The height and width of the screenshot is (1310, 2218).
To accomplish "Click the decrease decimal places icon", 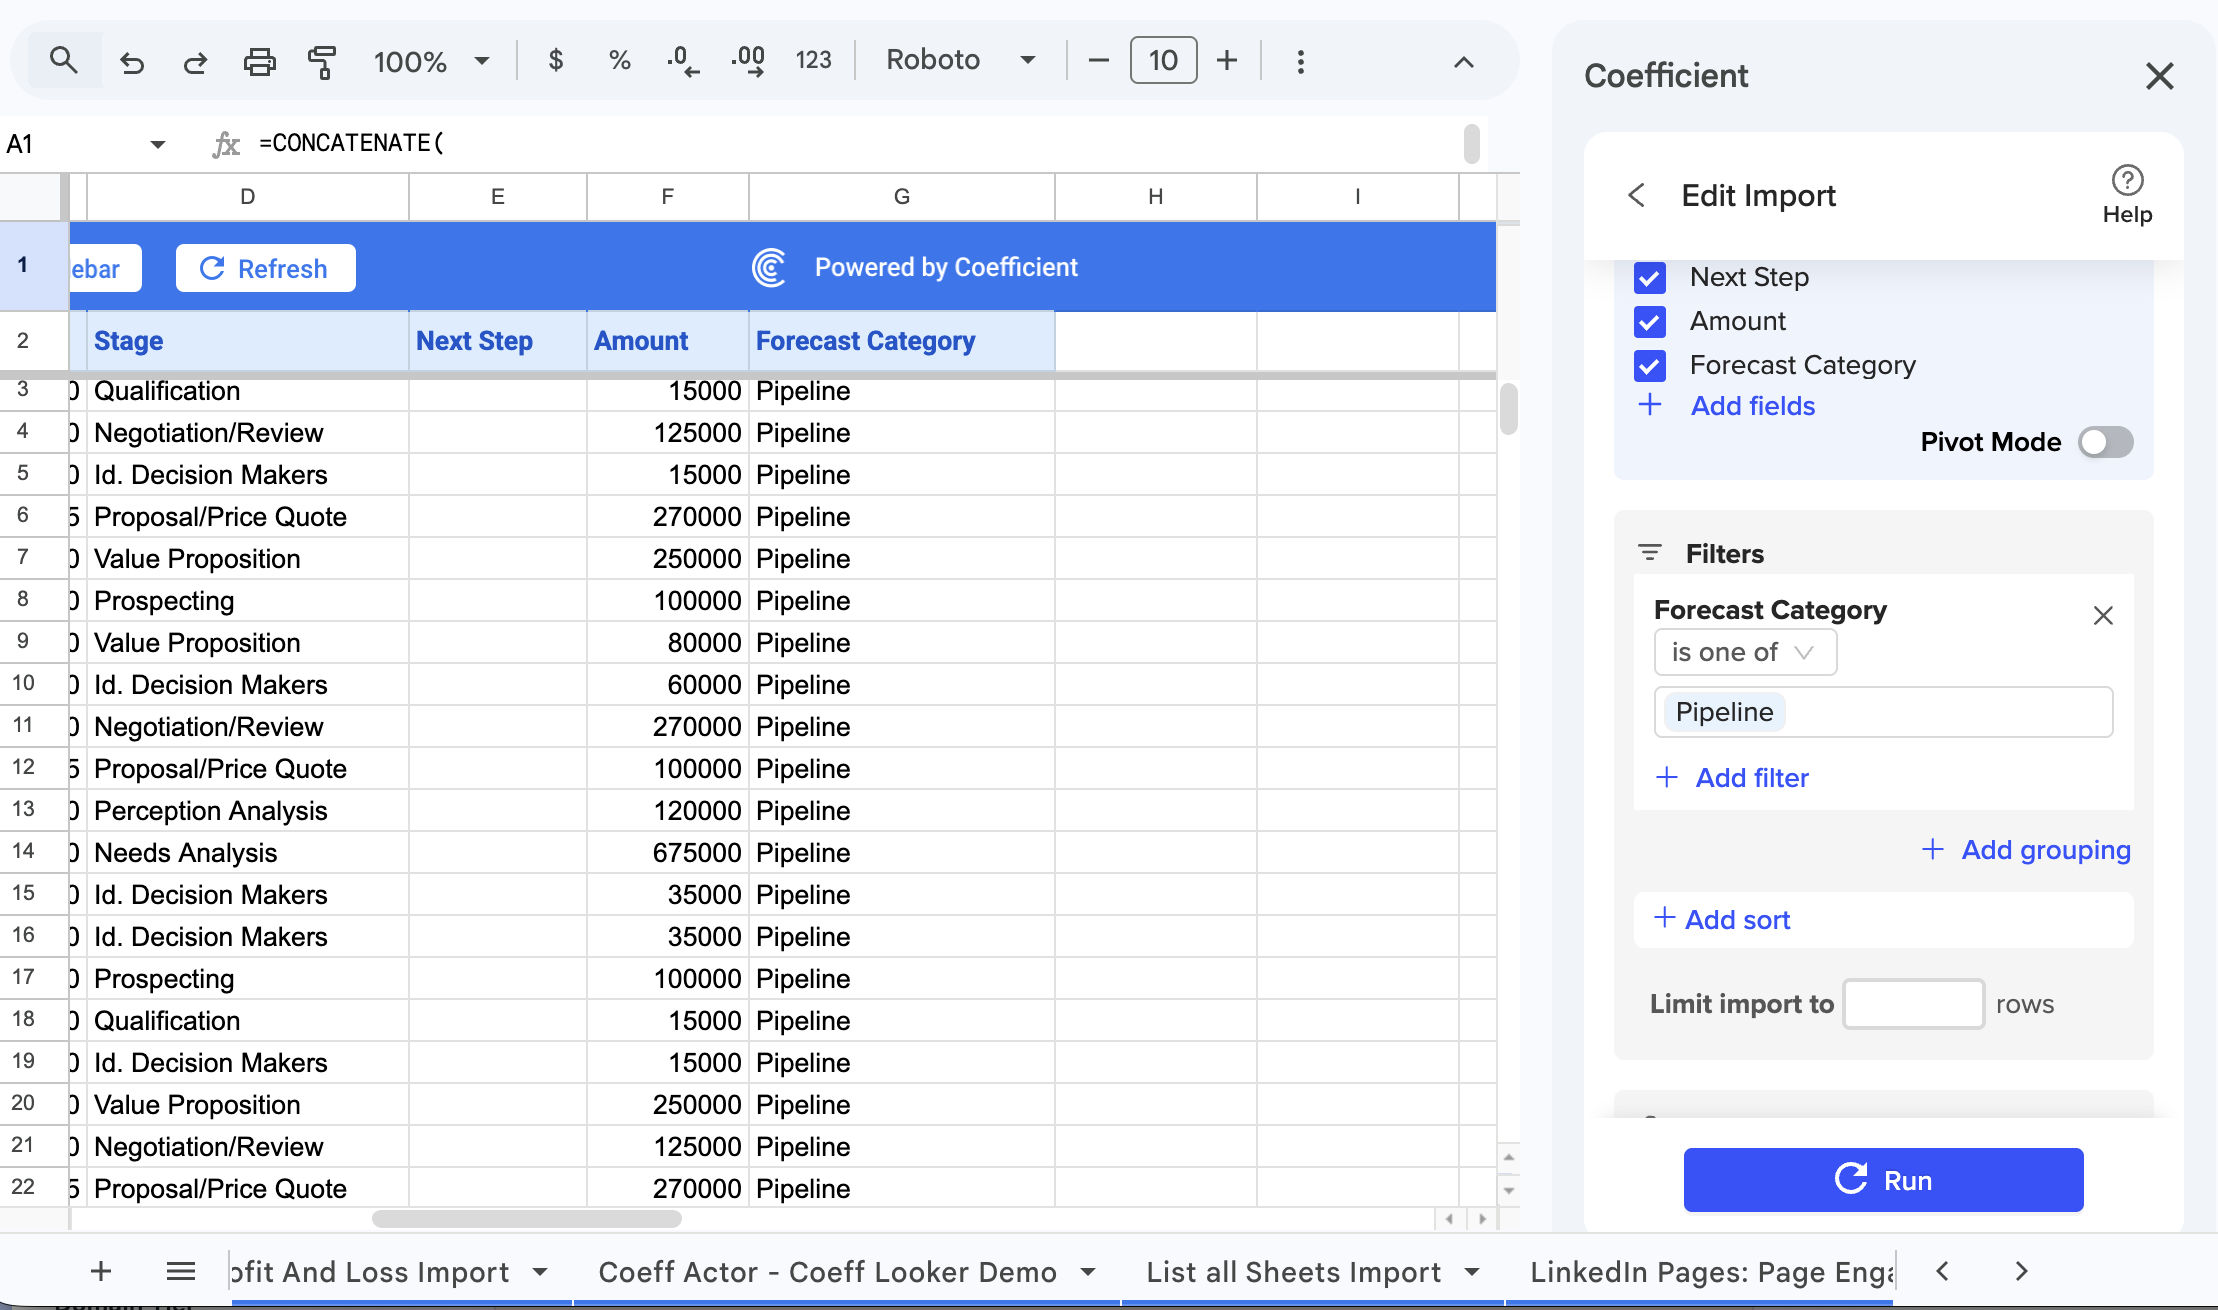I will click(x=683, y=61).
